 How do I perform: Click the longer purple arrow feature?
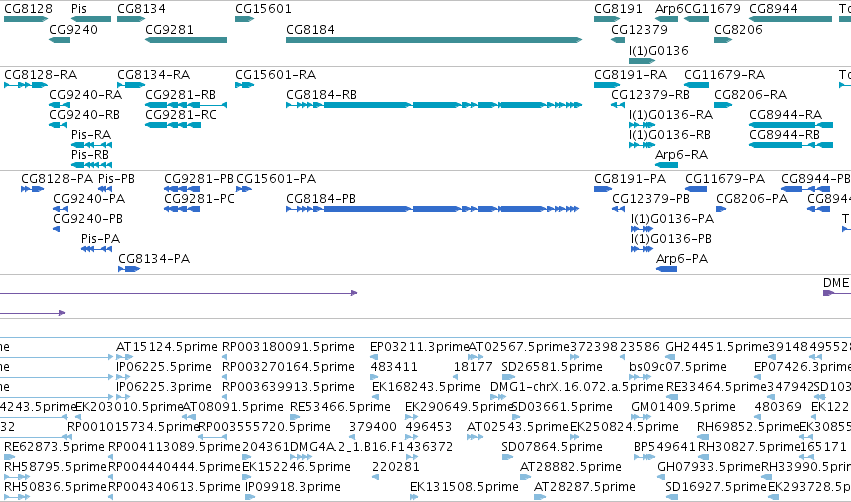(x=179, y=293)
